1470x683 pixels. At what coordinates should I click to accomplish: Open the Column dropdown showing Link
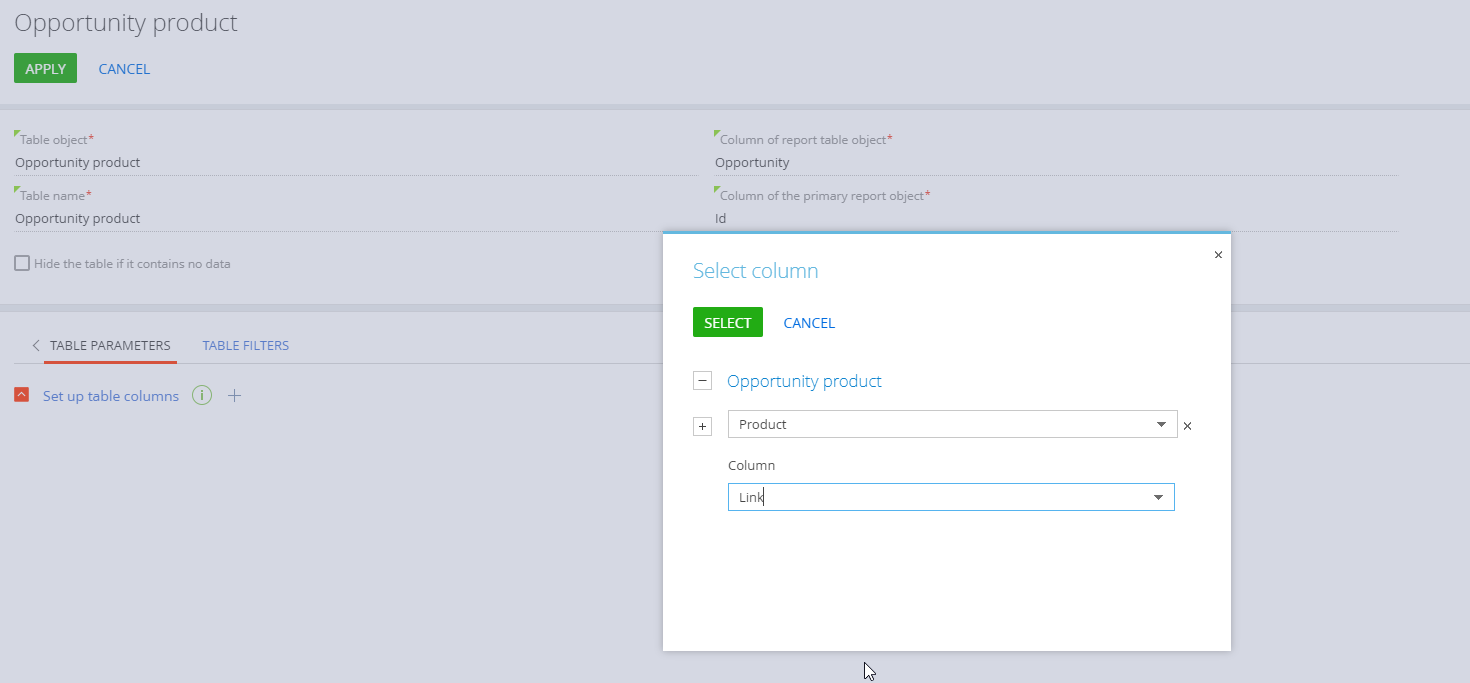(x=1158, y=497)
